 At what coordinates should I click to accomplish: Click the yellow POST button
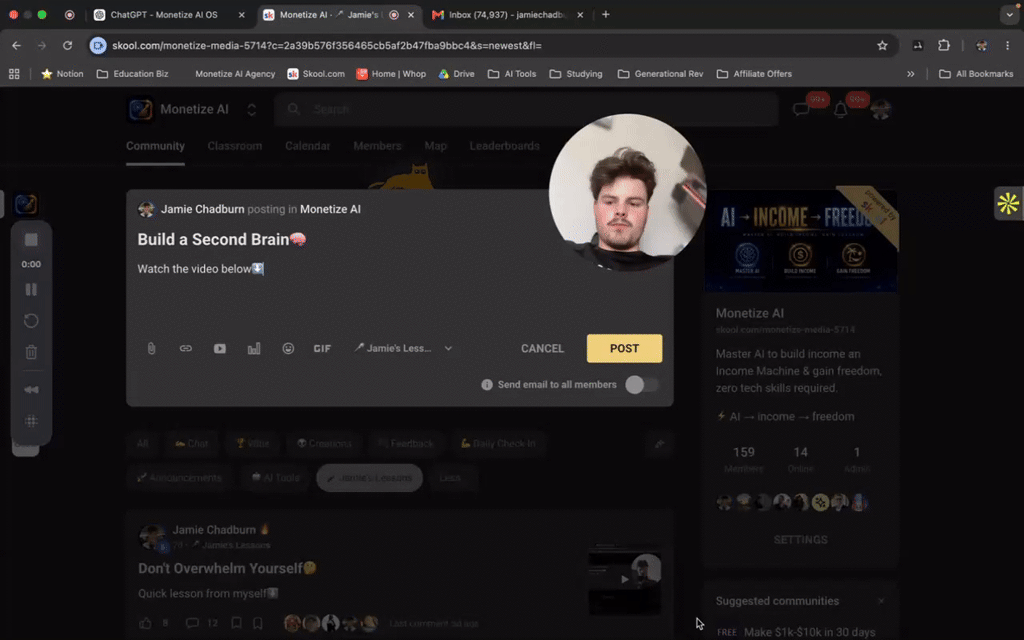[624, 348]
